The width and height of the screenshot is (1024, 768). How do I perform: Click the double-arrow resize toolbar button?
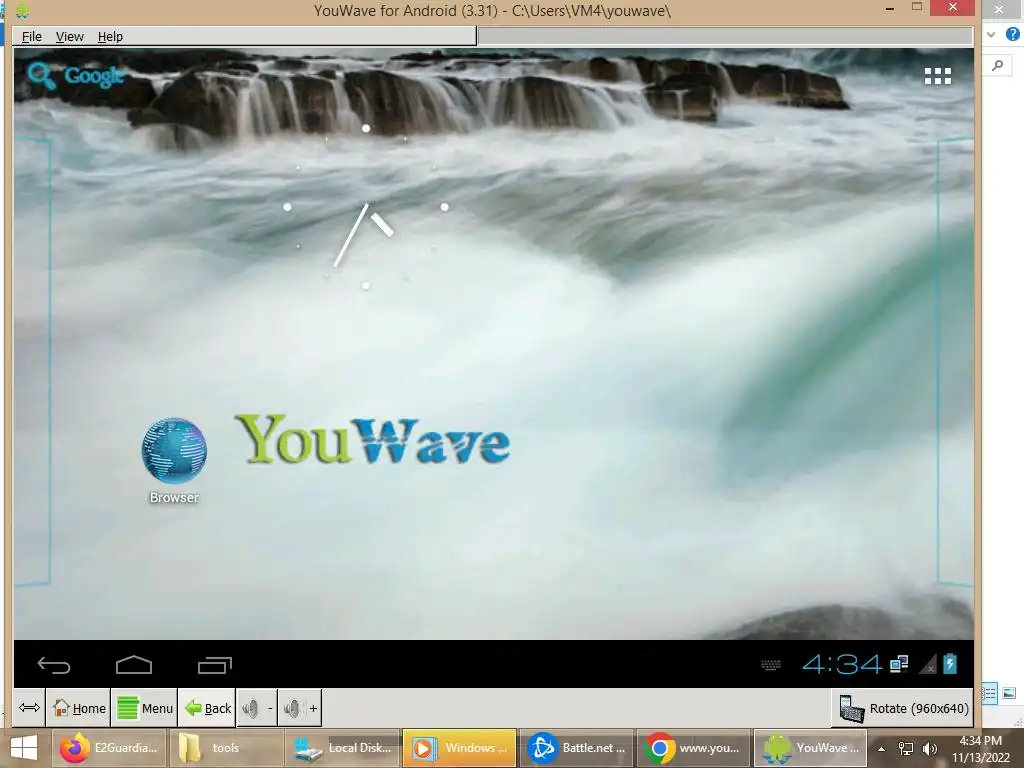[x=29, y=708]
